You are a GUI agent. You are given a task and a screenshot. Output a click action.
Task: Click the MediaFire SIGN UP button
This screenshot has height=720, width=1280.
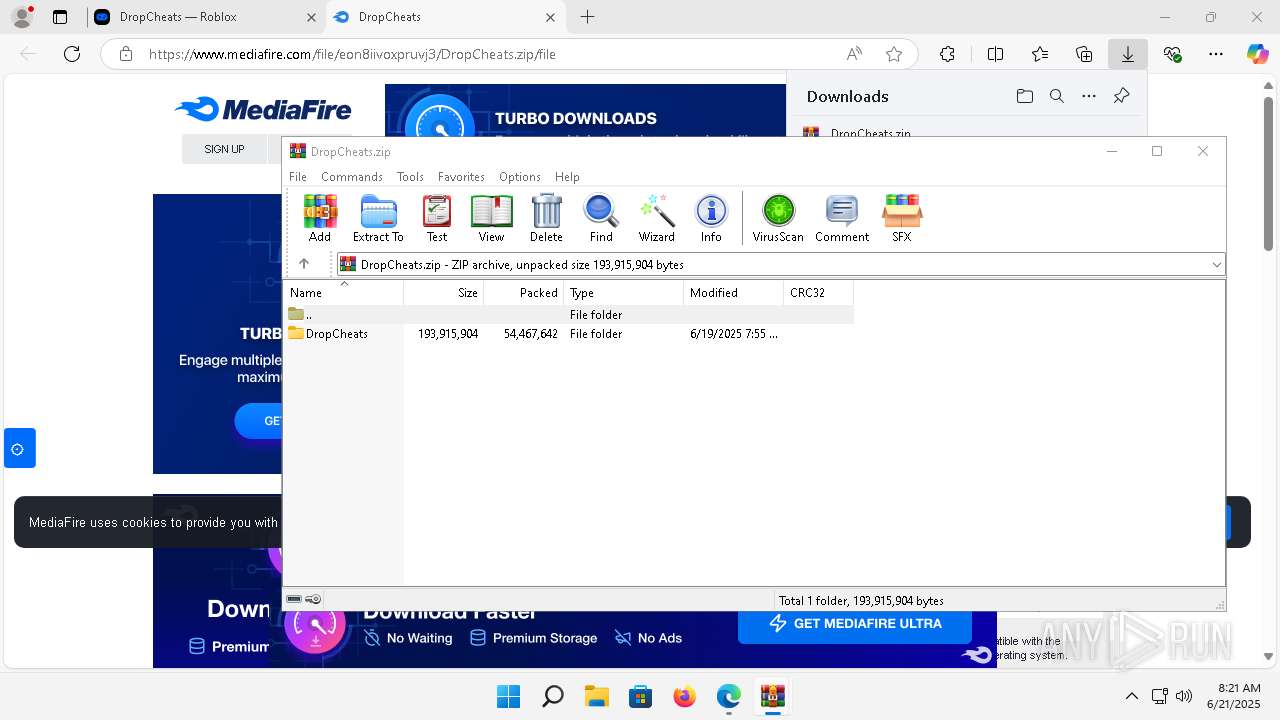[x=224, y=149]
